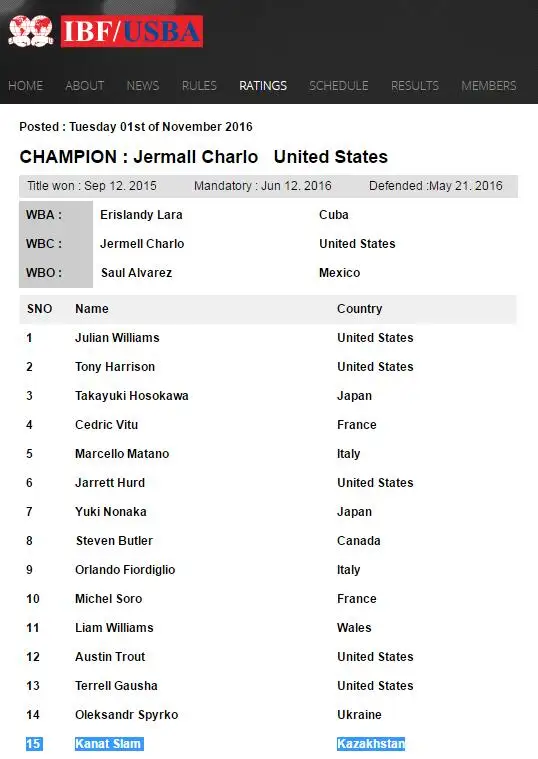Image resolution: width=538 pixels, height=759 pixels.
Task: Open the NEWS section
Action: point(143,86)
